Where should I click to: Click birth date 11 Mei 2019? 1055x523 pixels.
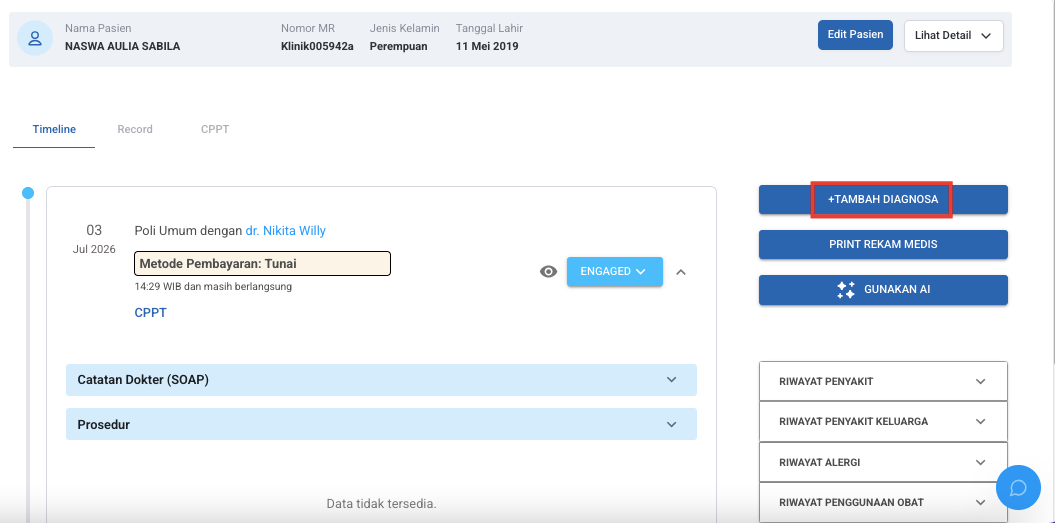487,46
